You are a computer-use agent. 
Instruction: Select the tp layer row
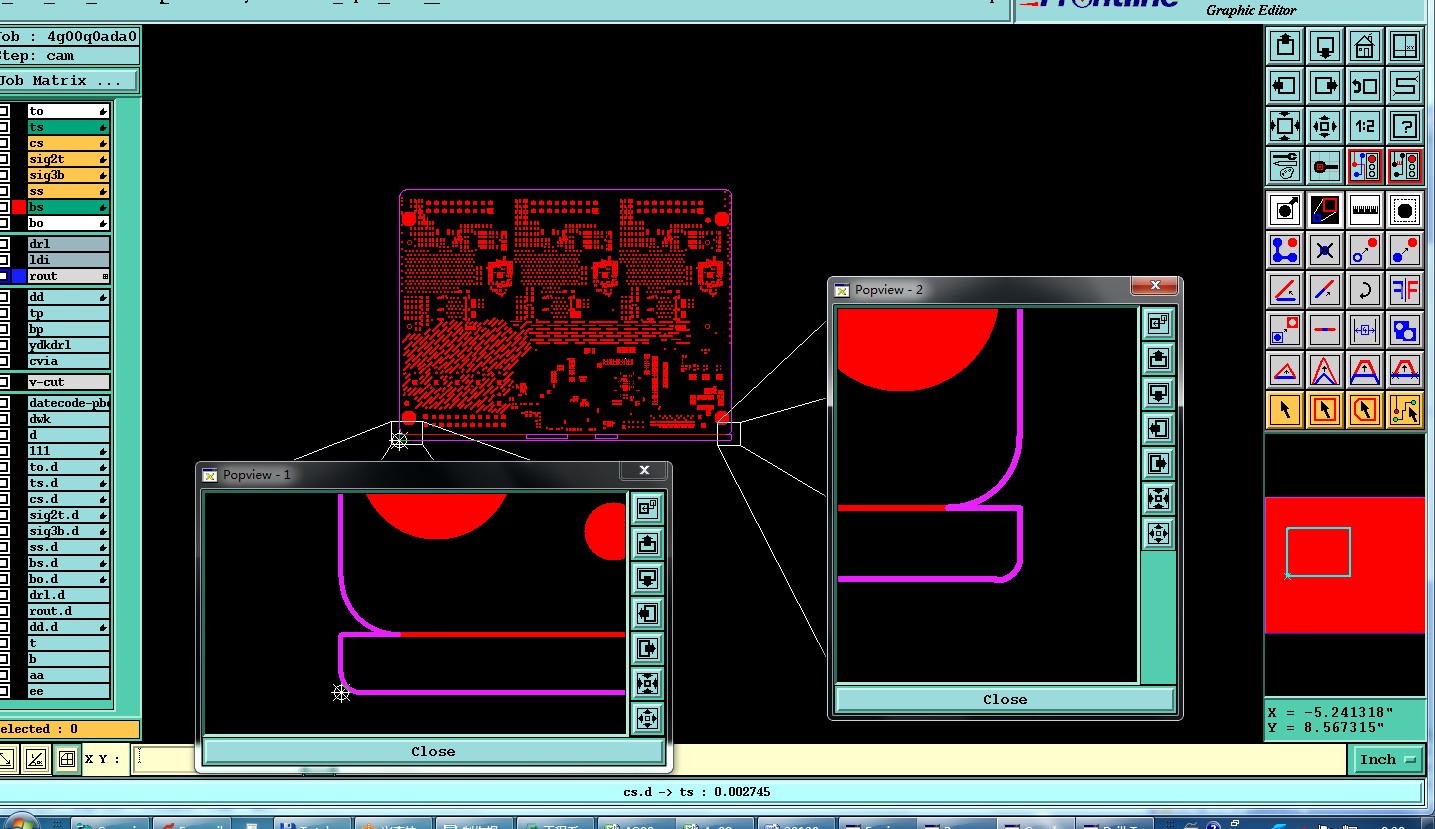click(x=68, y=313)
